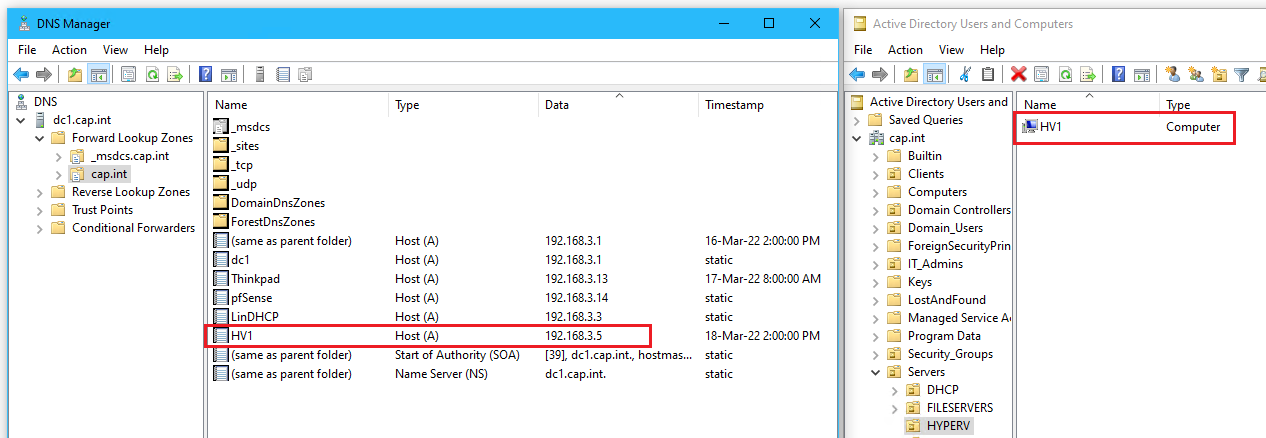Select IT_Admins OU
This screenshot has width=1266, height=438.
coord(925,264)
